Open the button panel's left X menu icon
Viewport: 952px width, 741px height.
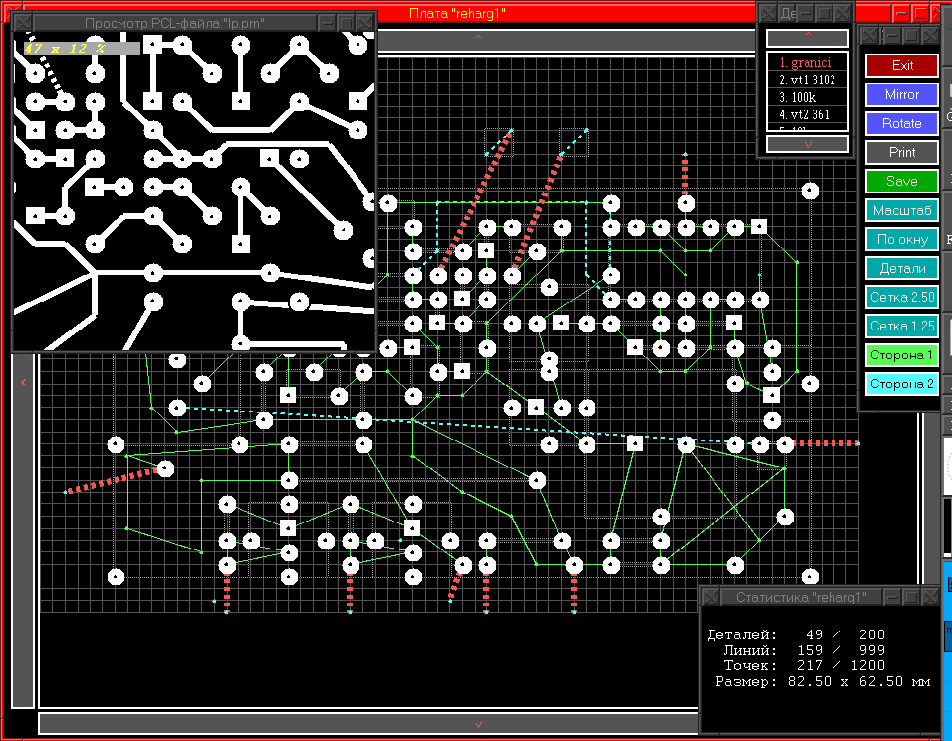pos(869,36)
